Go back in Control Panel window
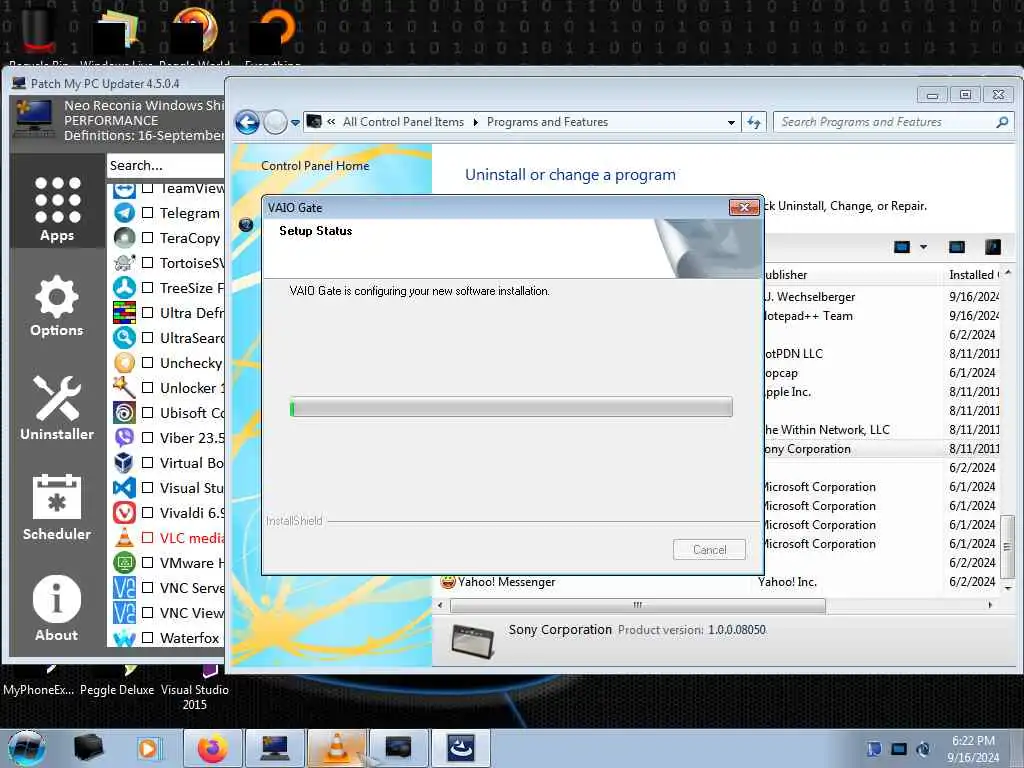The height and width of the screenshot is (768, 1024). (248, 122)
